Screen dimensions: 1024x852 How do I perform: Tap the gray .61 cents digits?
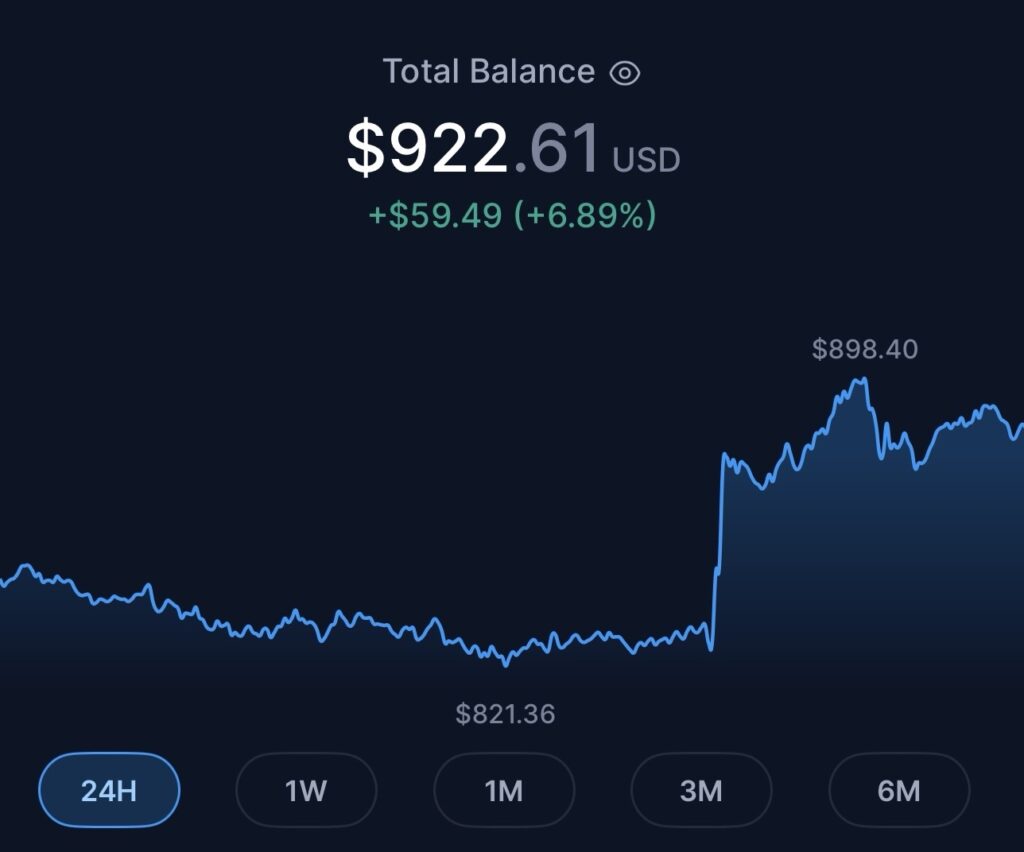pos(558,148)
